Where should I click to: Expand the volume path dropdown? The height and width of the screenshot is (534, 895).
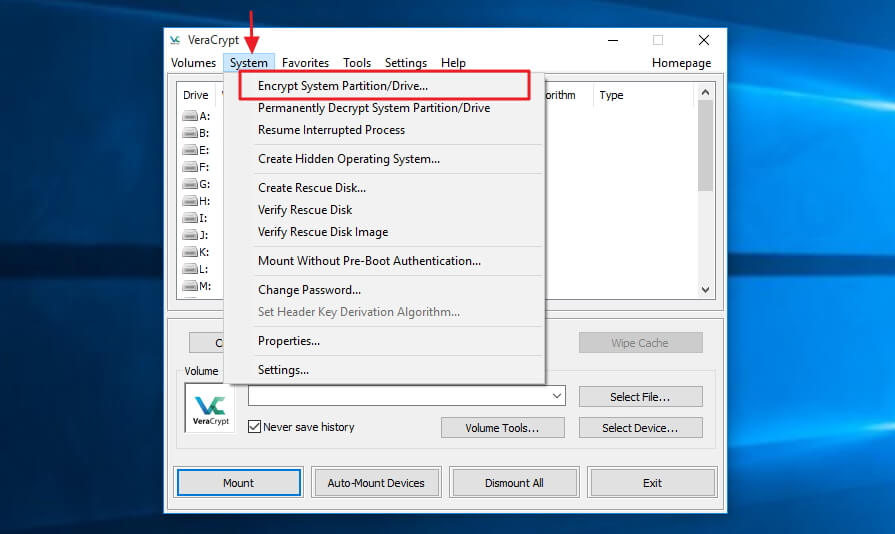pyautogui.click(x=557, y=396)
